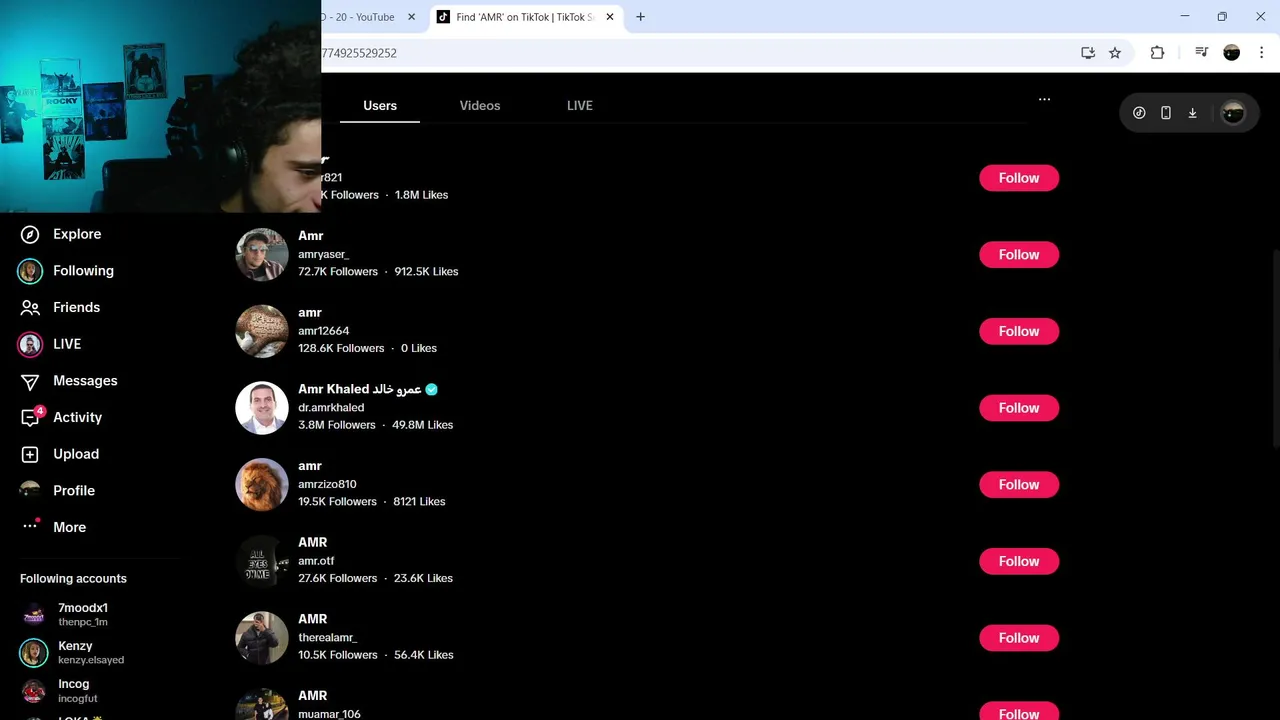The width and height of the screenshot is (1280, 720).
Task: Open the Chrome extensions puzzle icon
Action: (x=1157, y=53)
